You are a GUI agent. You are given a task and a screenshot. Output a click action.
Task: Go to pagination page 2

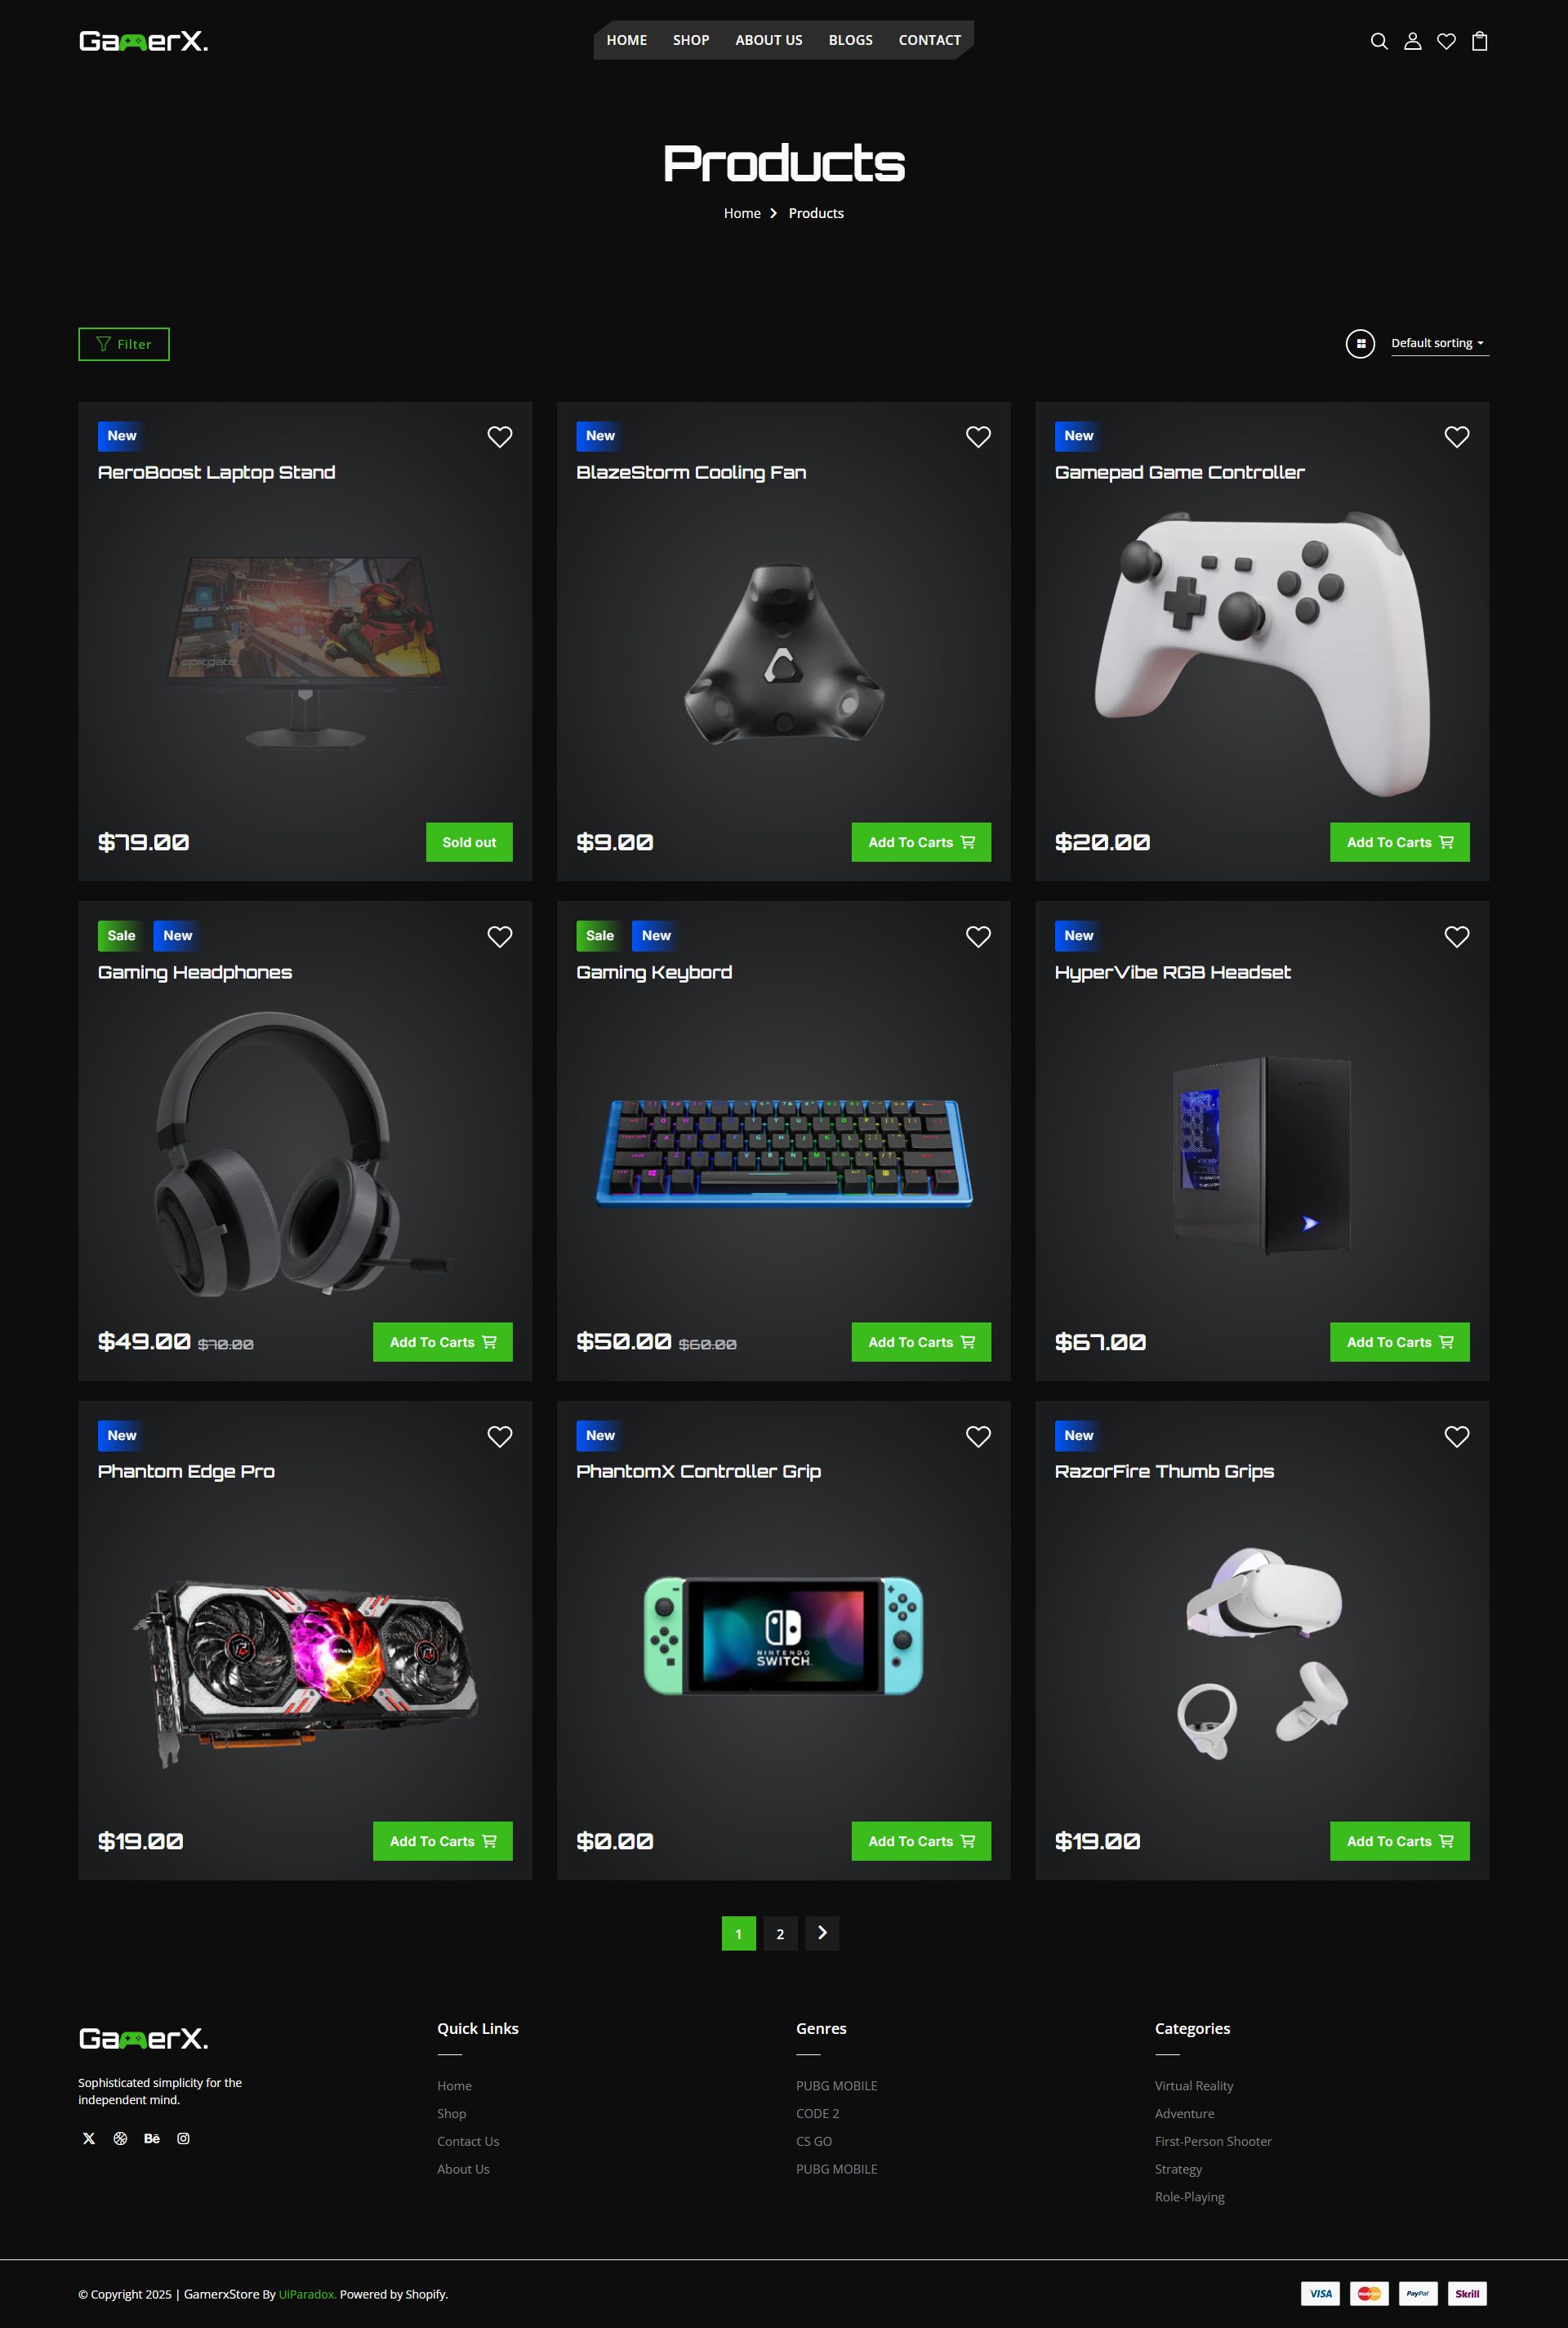[780, 1933]
